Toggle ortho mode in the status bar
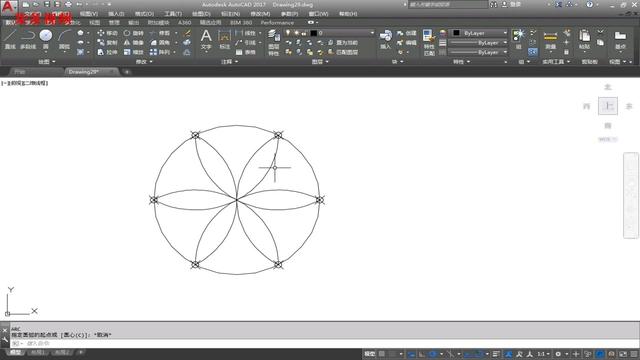 click(422, 354)
